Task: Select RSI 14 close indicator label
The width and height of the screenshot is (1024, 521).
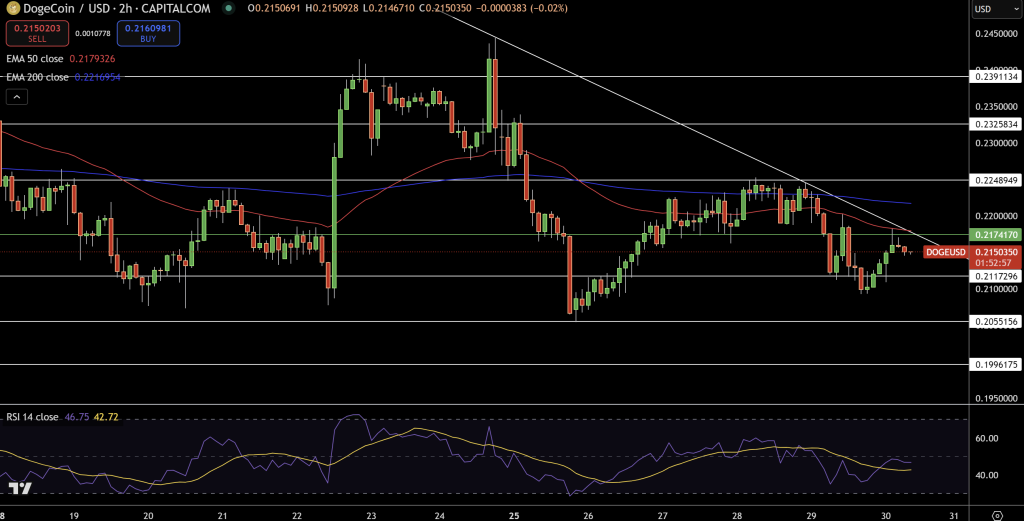Action: click(x=32, y=417)
